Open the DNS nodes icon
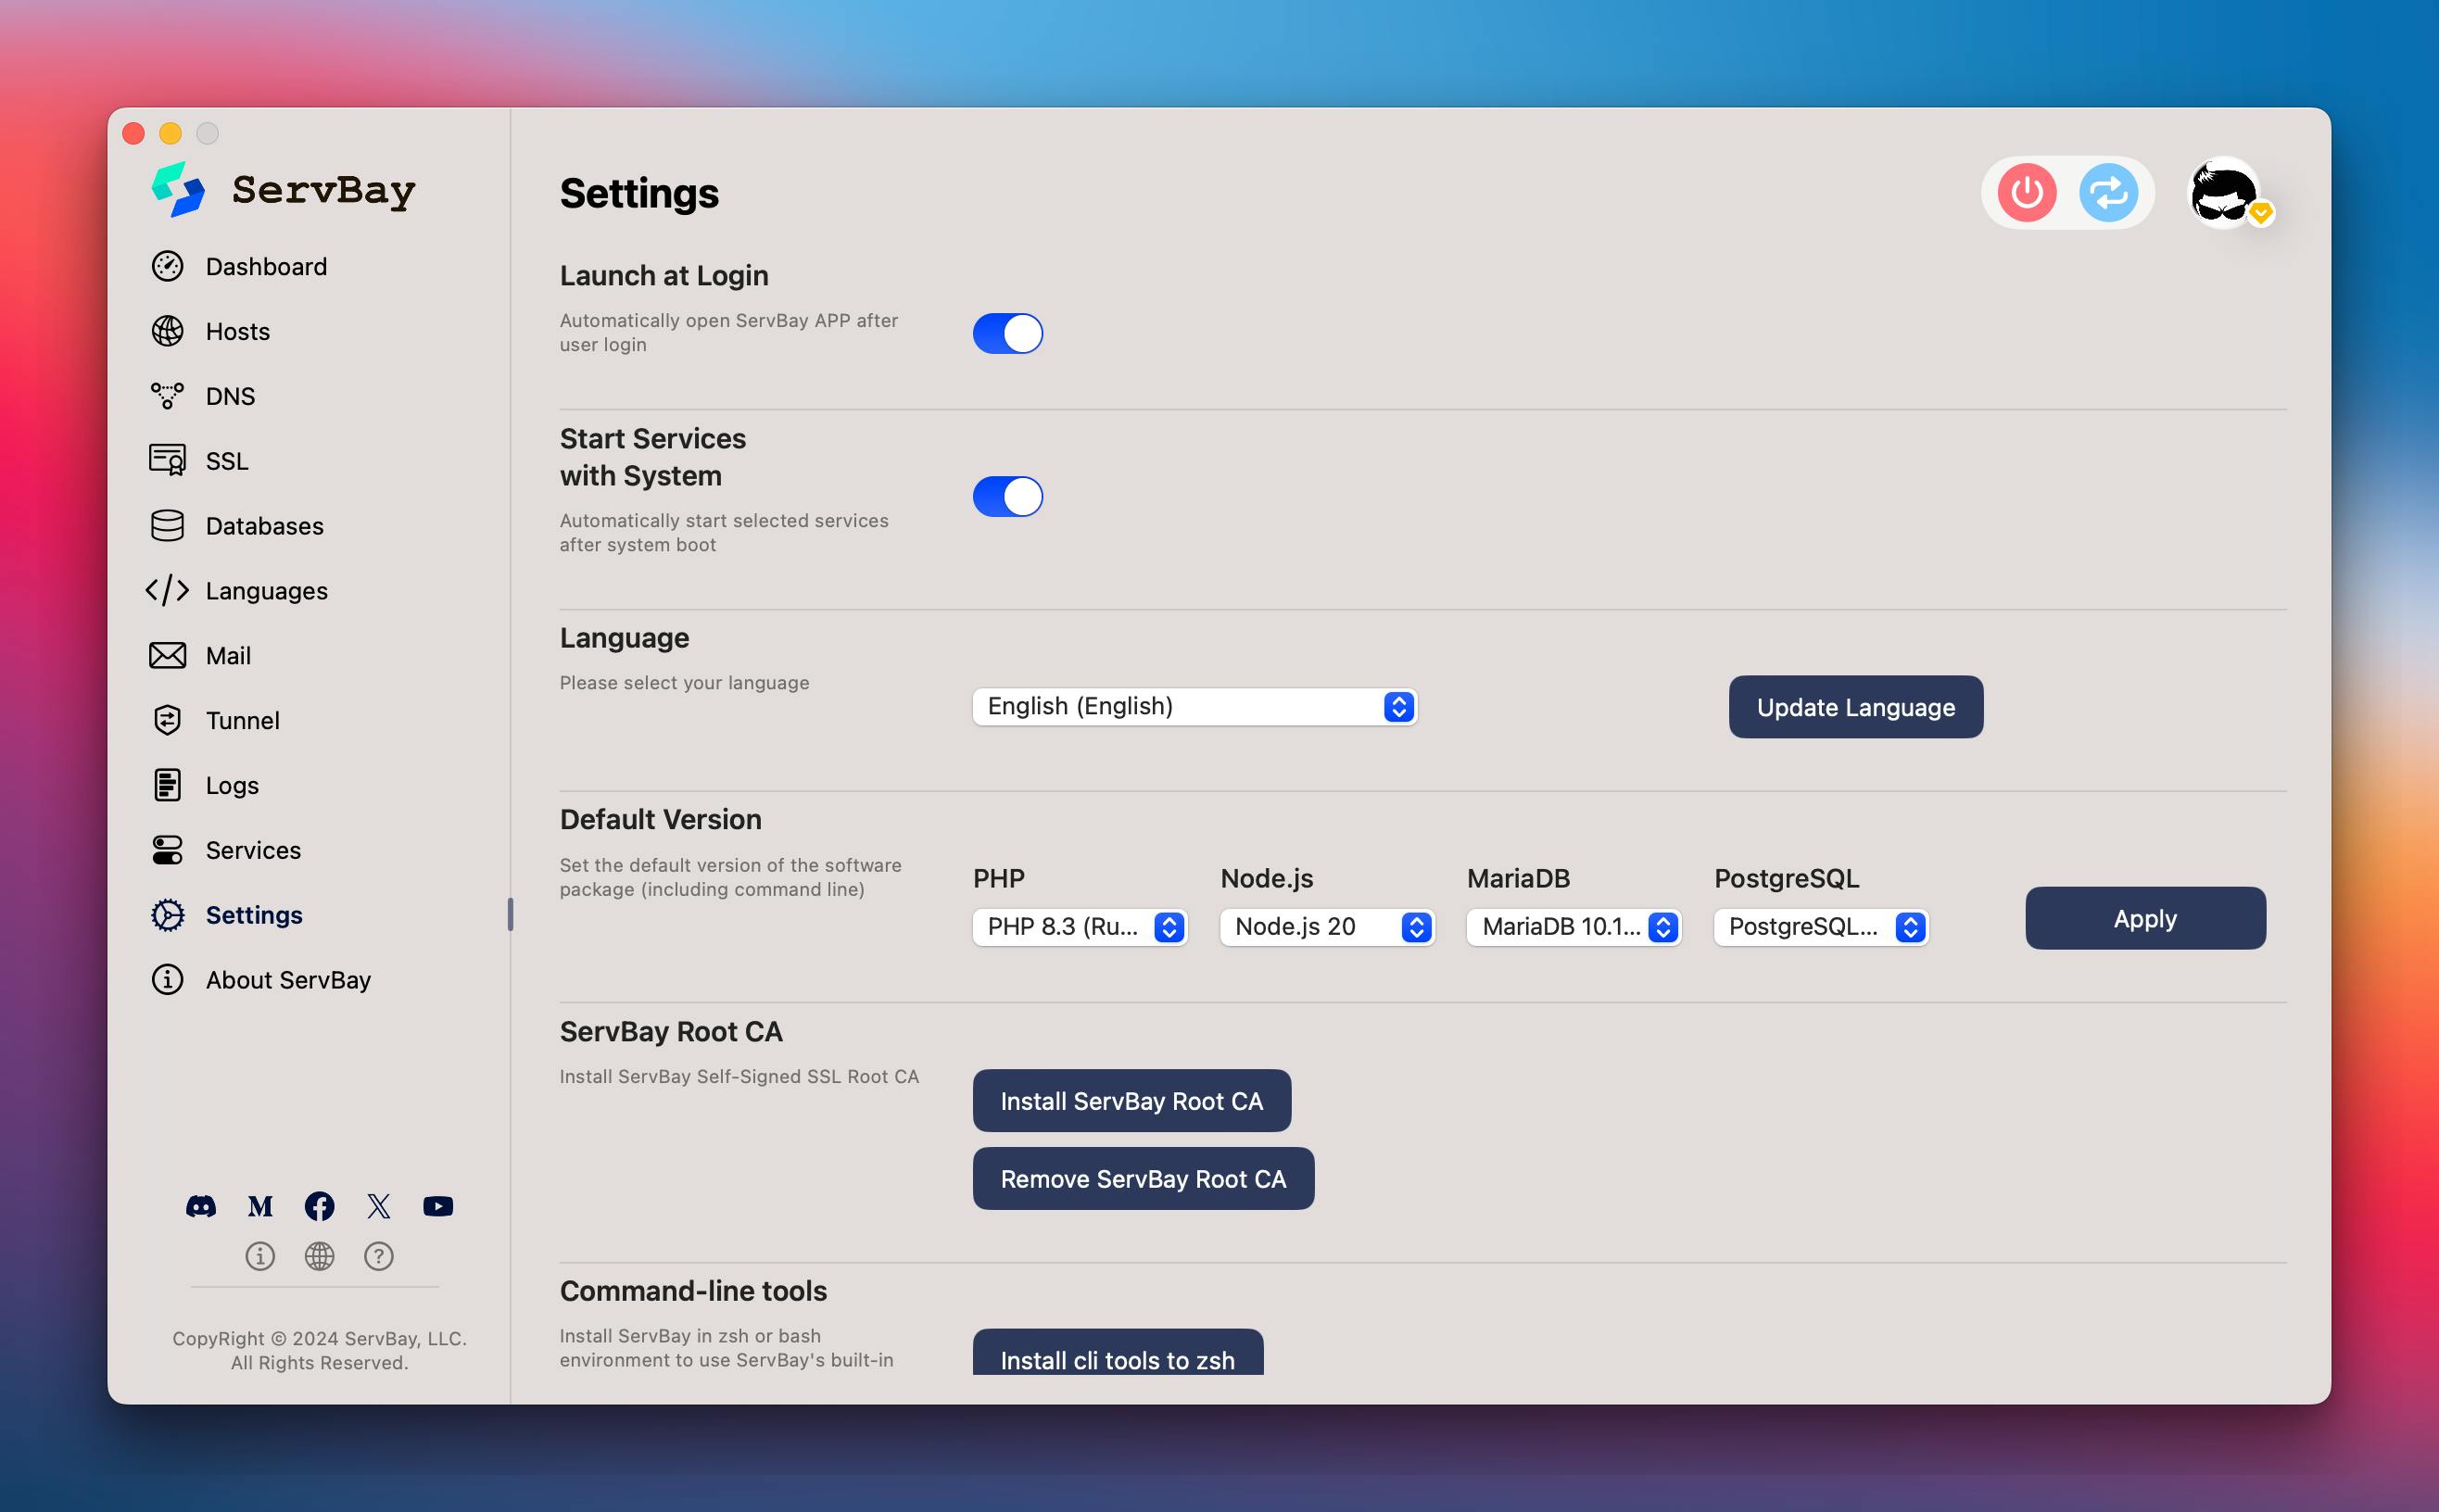The image size is (2439, 1512). click(167, 396)
